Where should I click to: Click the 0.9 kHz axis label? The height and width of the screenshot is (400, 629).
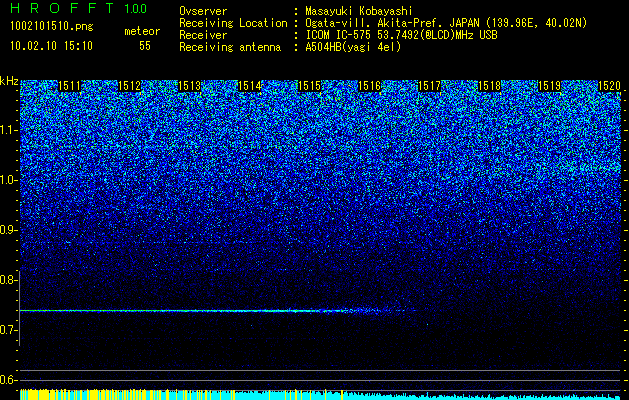point(9,230)
